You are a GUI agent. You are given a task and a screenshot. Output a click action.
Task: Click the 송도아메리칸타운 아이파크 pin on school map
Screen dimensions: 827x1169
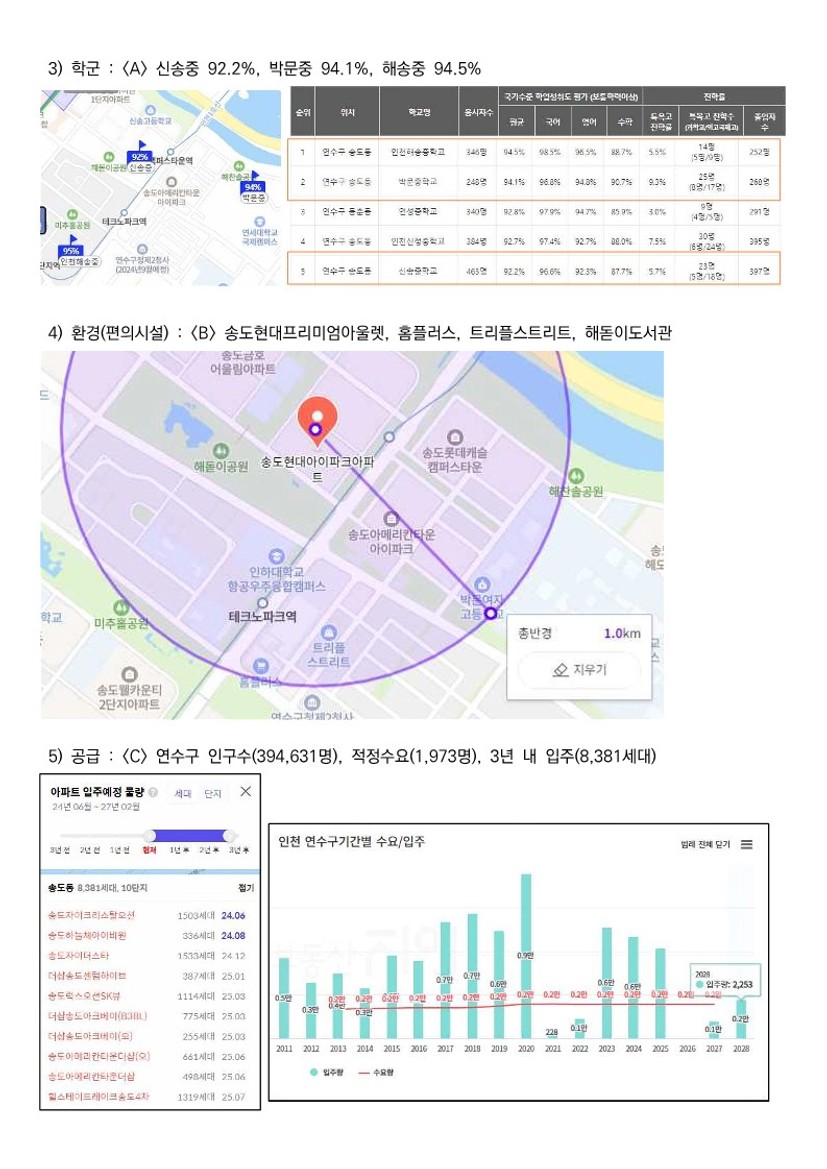coord(172,182)
